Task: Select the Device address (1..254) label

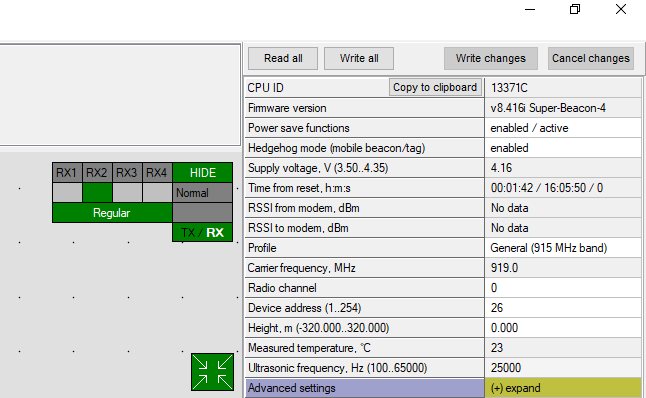Action: pos(304,308)
